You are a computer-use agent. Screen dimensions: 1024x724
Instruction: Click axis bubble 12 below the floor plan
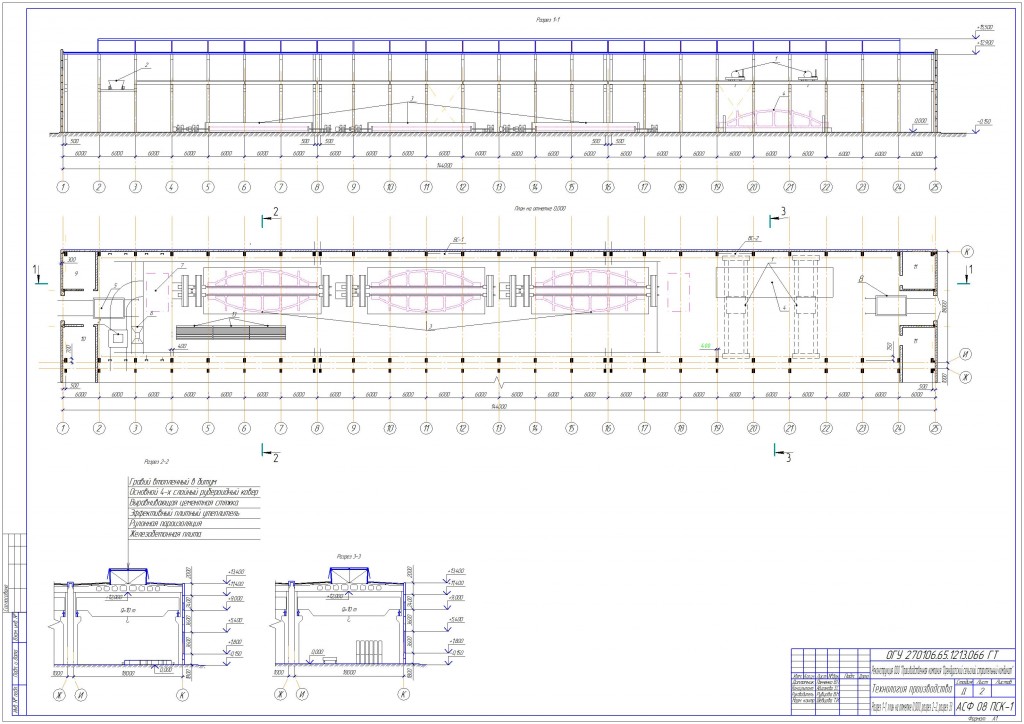click(462, 429)
